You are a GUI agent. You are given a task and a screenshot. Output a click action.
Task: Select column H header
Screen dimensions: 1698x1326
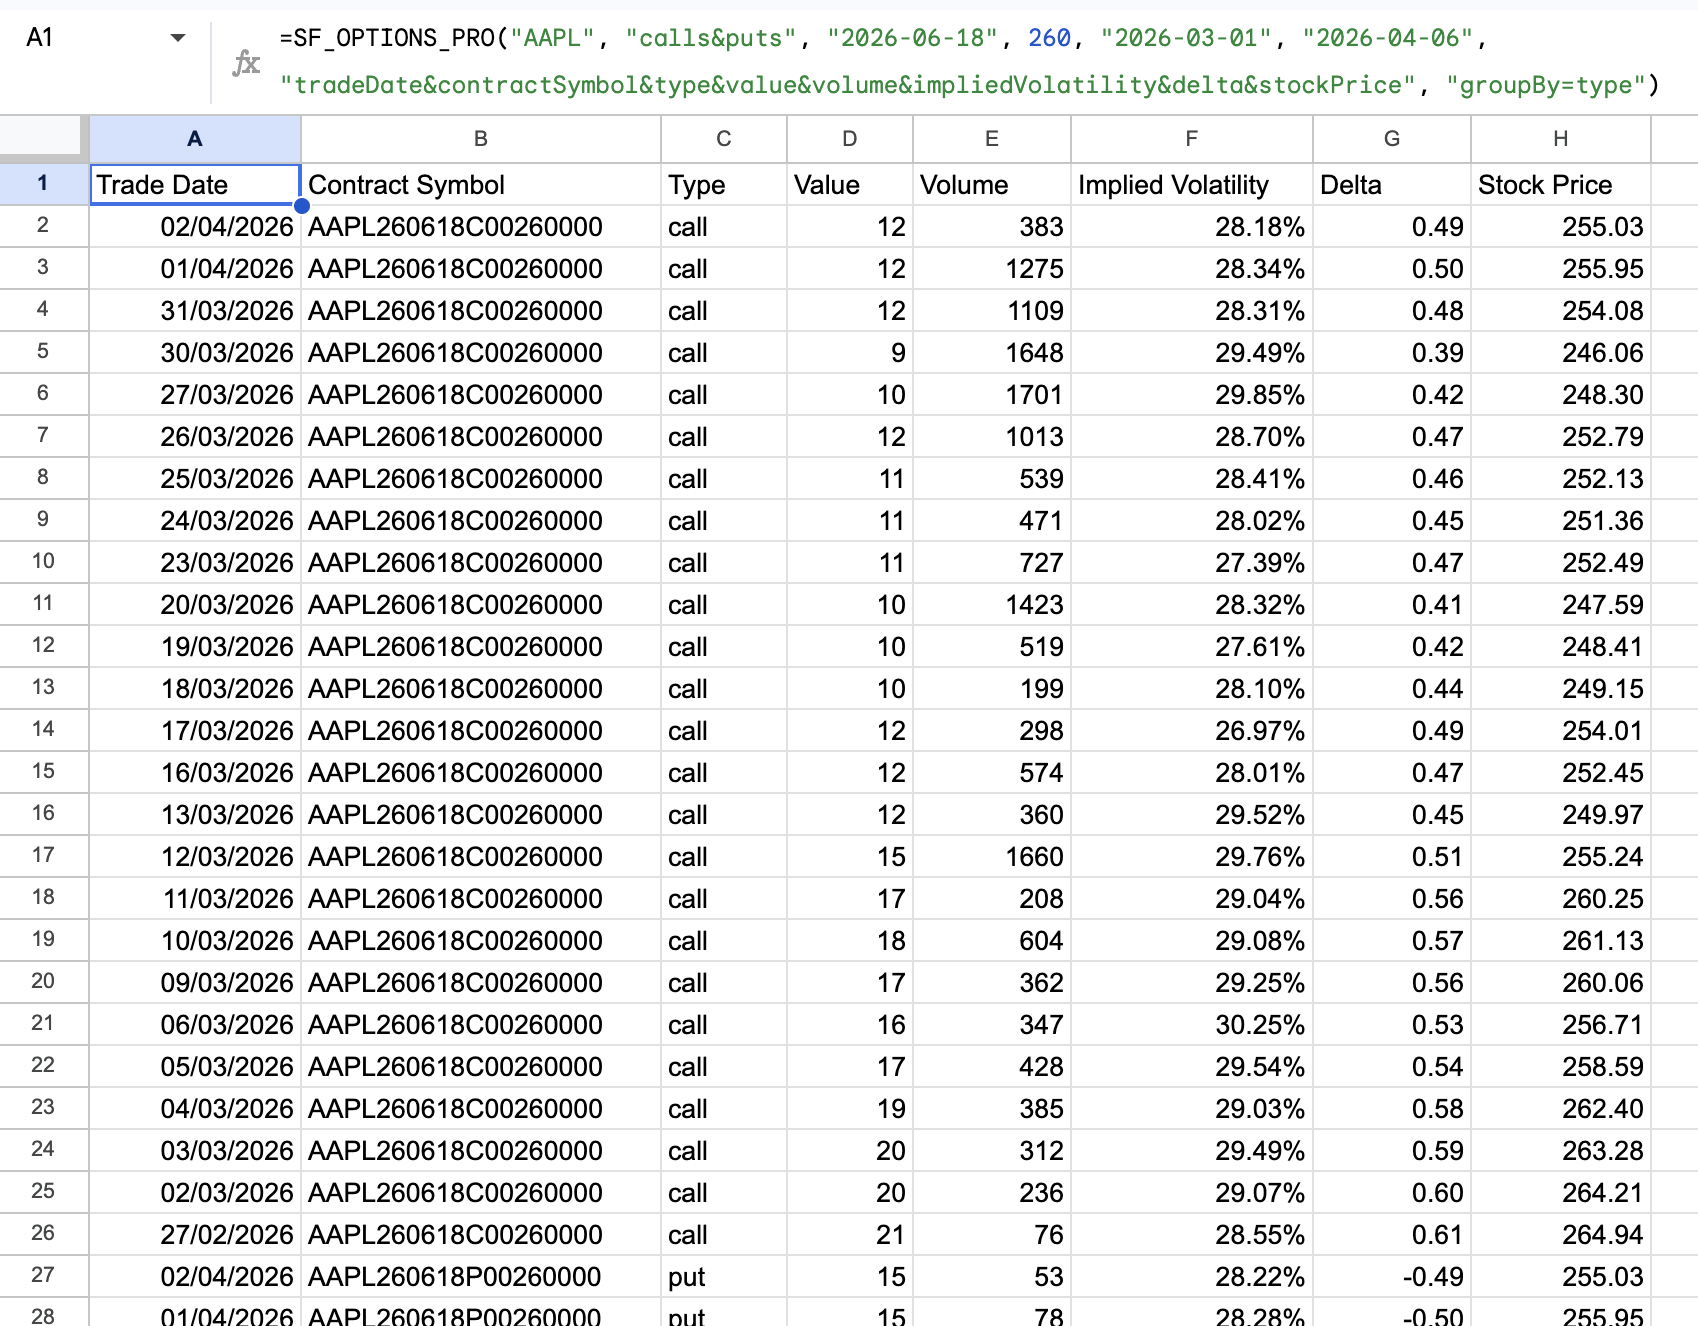[x=1561, y=139]
